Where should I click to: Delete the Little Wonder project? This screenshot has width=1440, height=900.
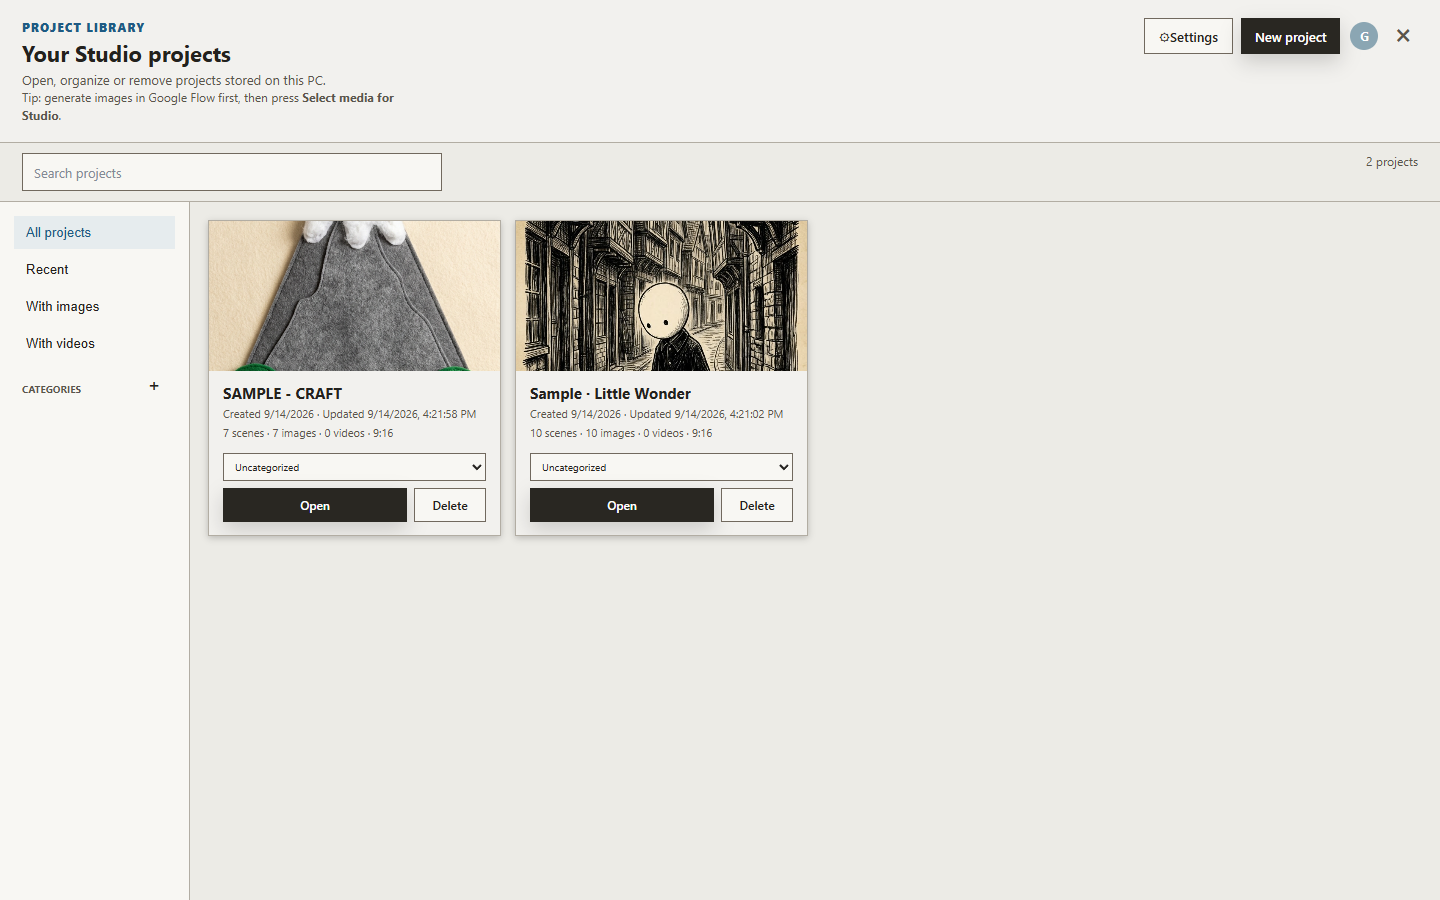[x=757, y=505]
